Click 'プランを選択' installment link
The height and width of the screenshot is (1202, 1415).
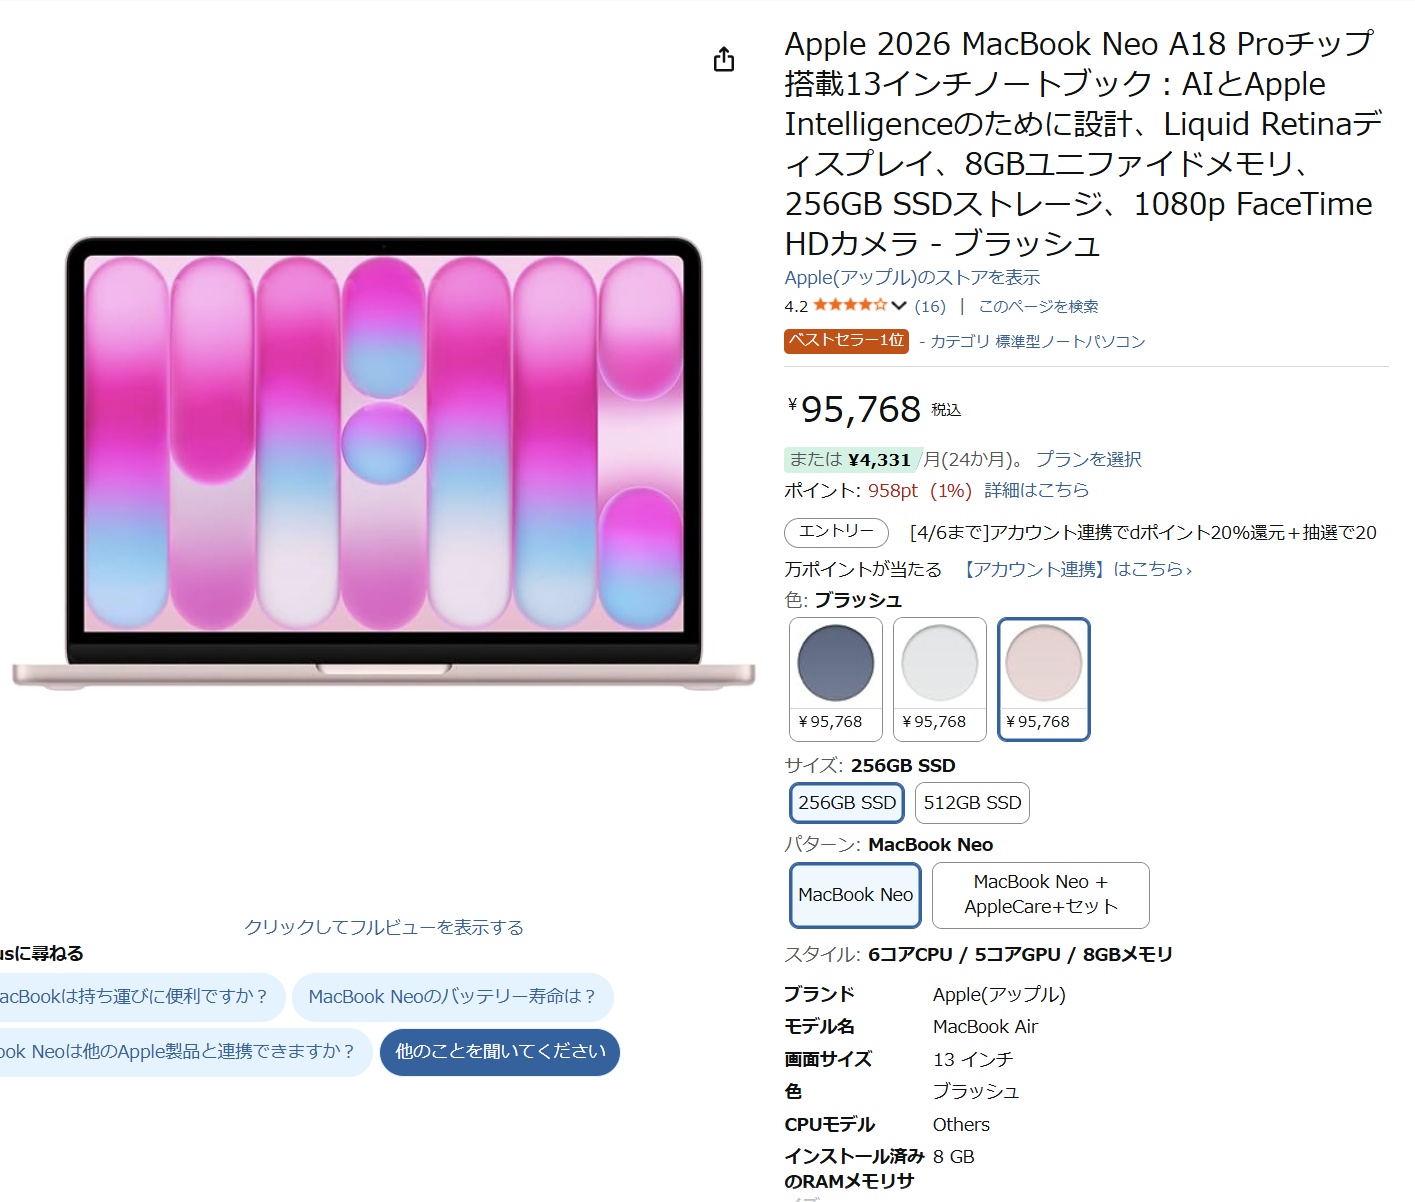[x=1088, y=459]
